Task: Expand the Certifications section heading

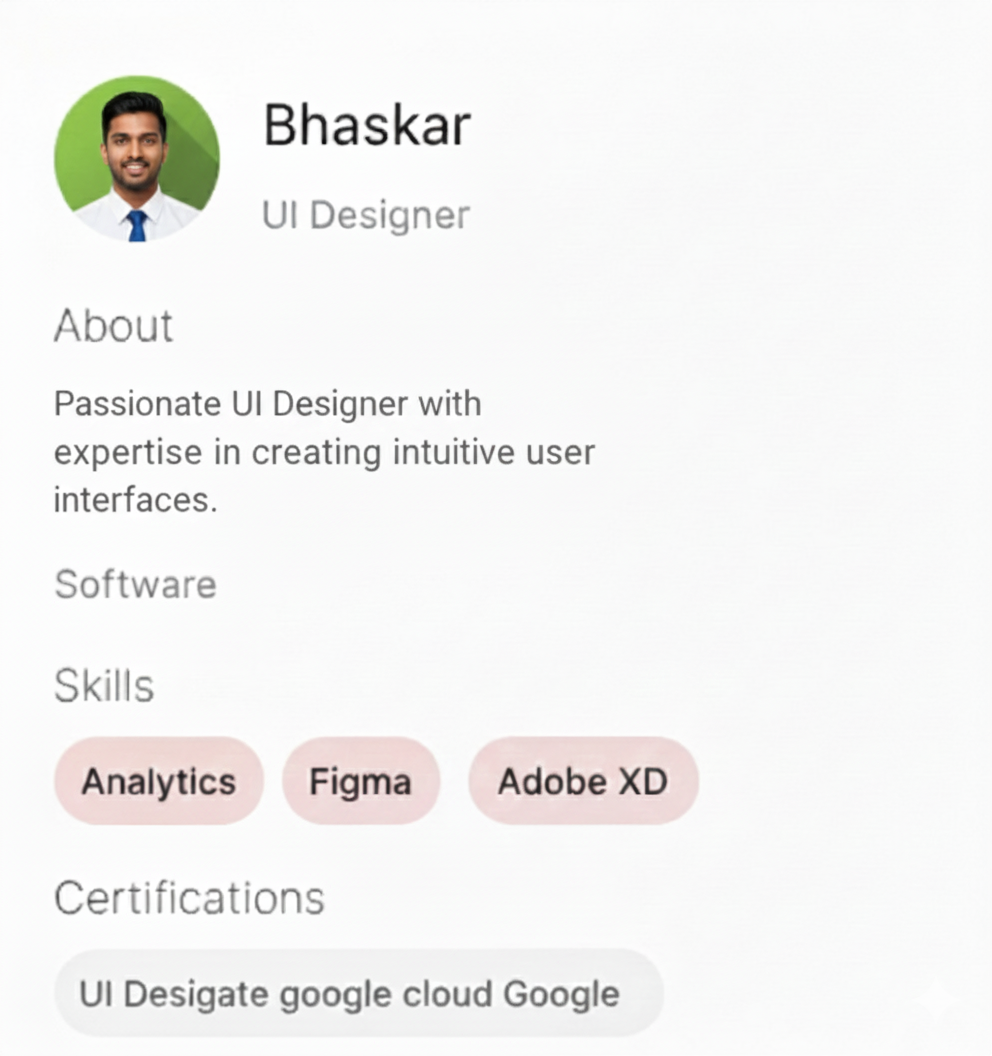Action: 189,898
